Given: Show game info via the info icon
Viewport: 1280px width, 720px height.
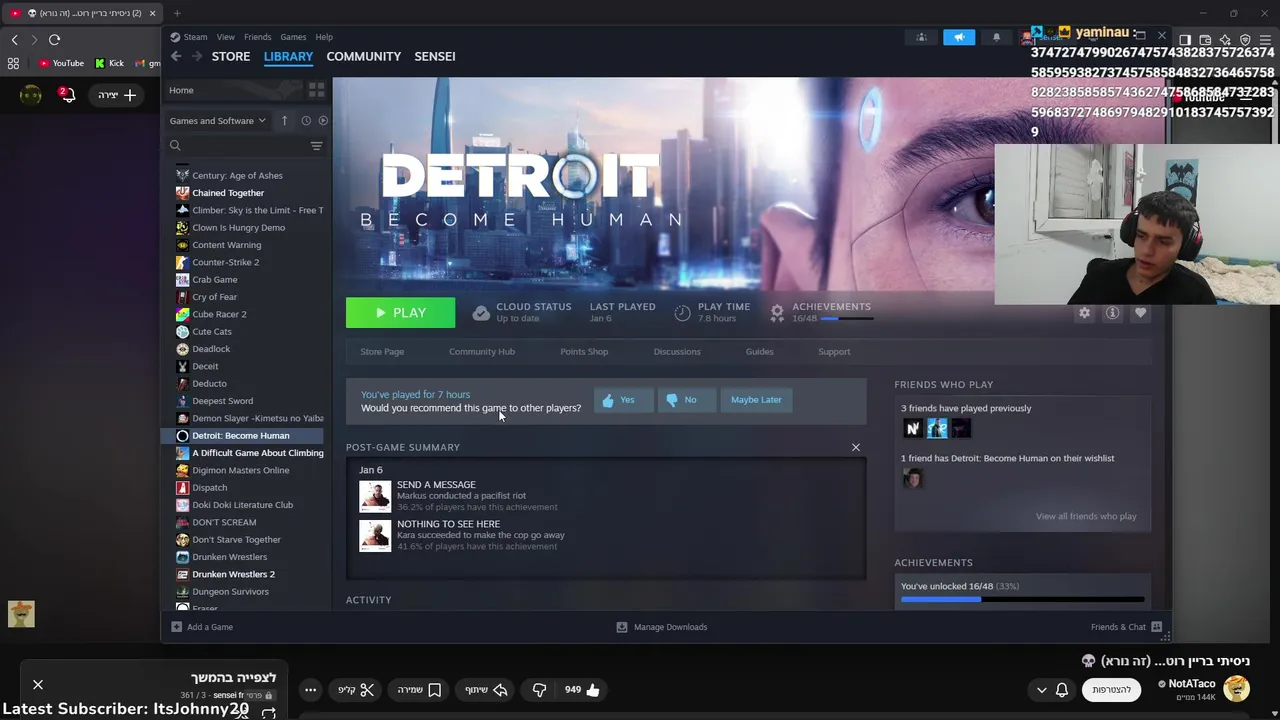Looking at the screenshot, I should pos(1112,313).
